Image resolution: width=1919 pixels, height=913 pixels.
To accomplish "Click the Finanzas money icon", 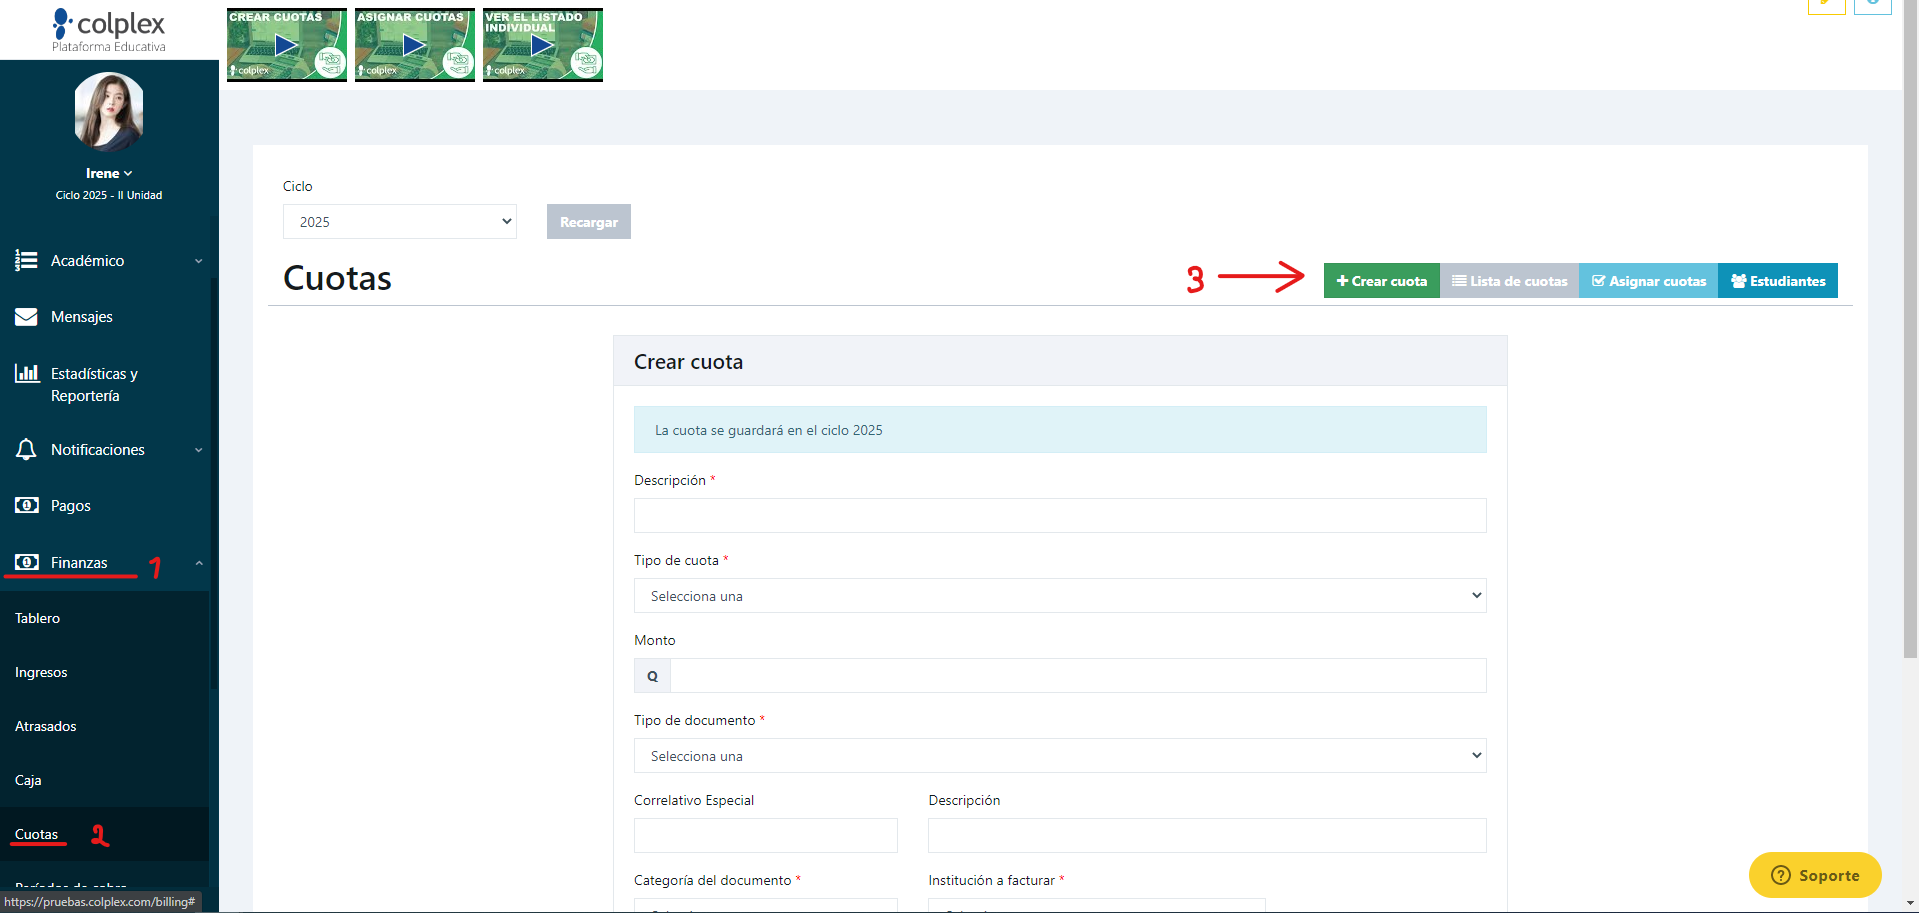I will point(26,562).
